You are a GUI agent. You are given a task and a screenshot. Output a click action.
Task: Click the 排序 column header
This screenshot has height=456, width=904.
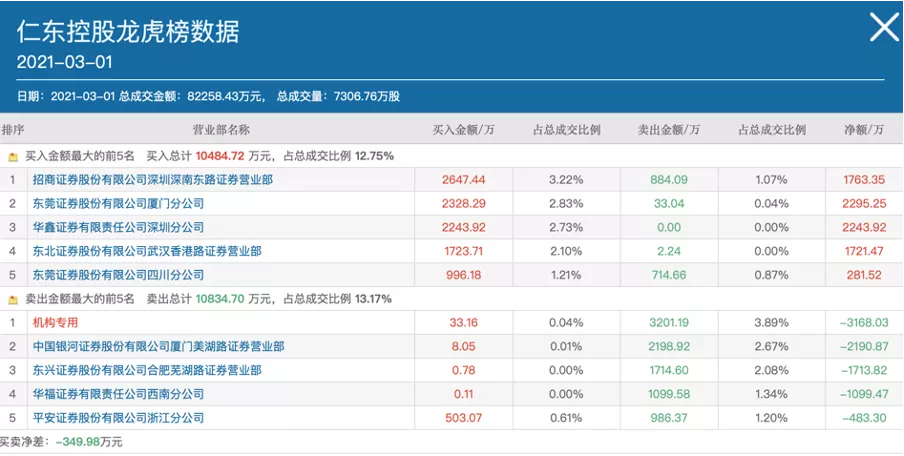(13, 130)
